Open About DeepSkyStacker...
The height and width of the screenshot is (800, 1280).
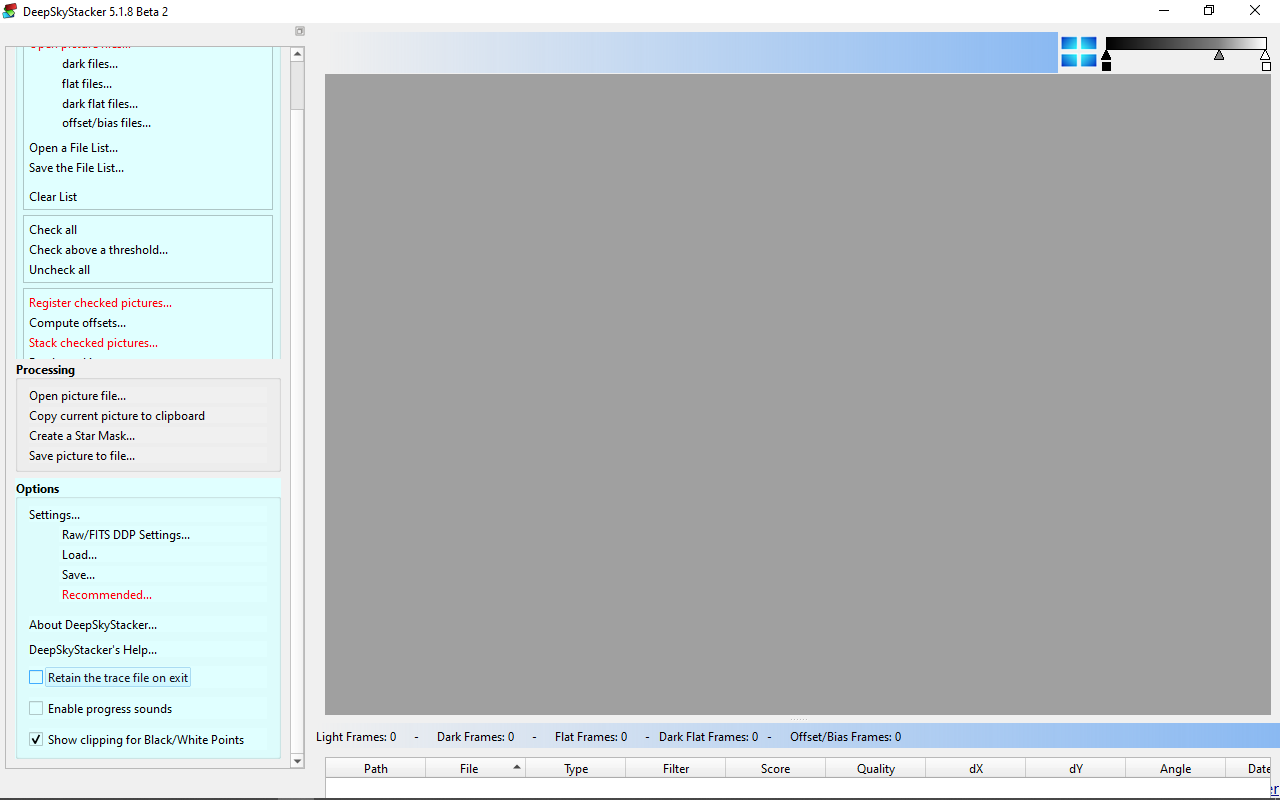point(93,625)
